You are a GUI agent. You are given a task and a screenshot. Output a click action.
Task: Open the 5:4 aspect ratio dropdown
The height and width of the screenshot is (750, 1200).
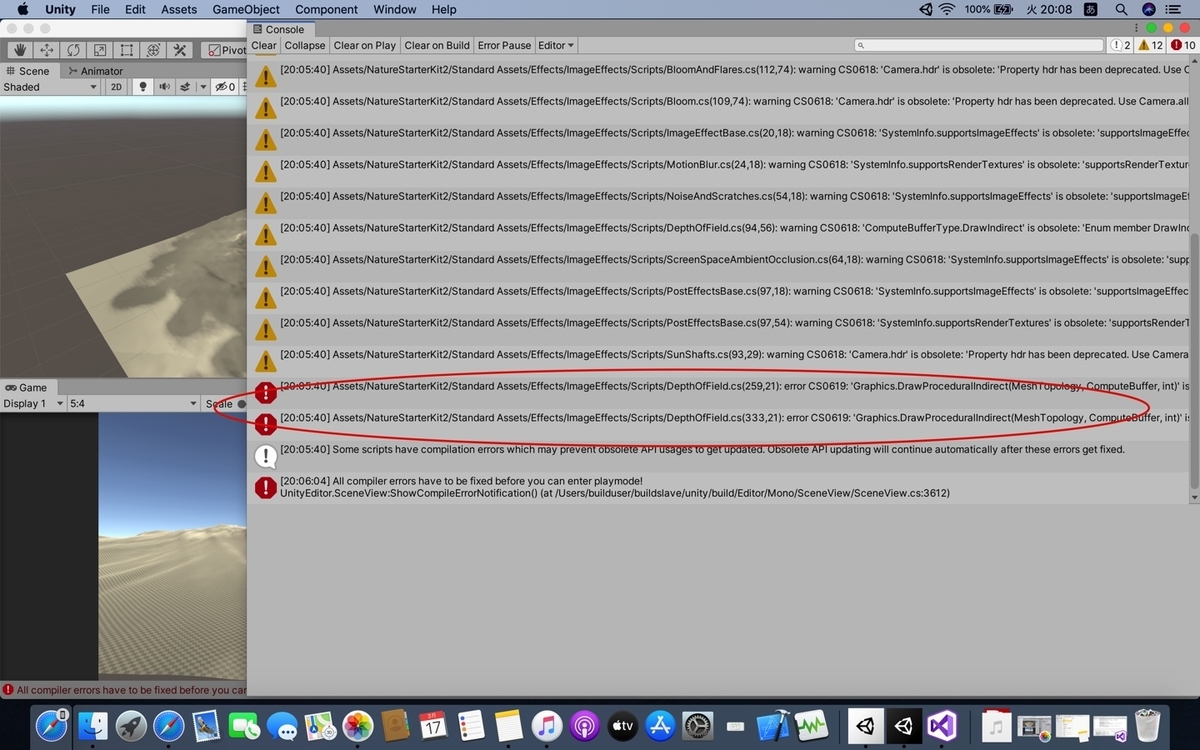click(x=133, y=403)
